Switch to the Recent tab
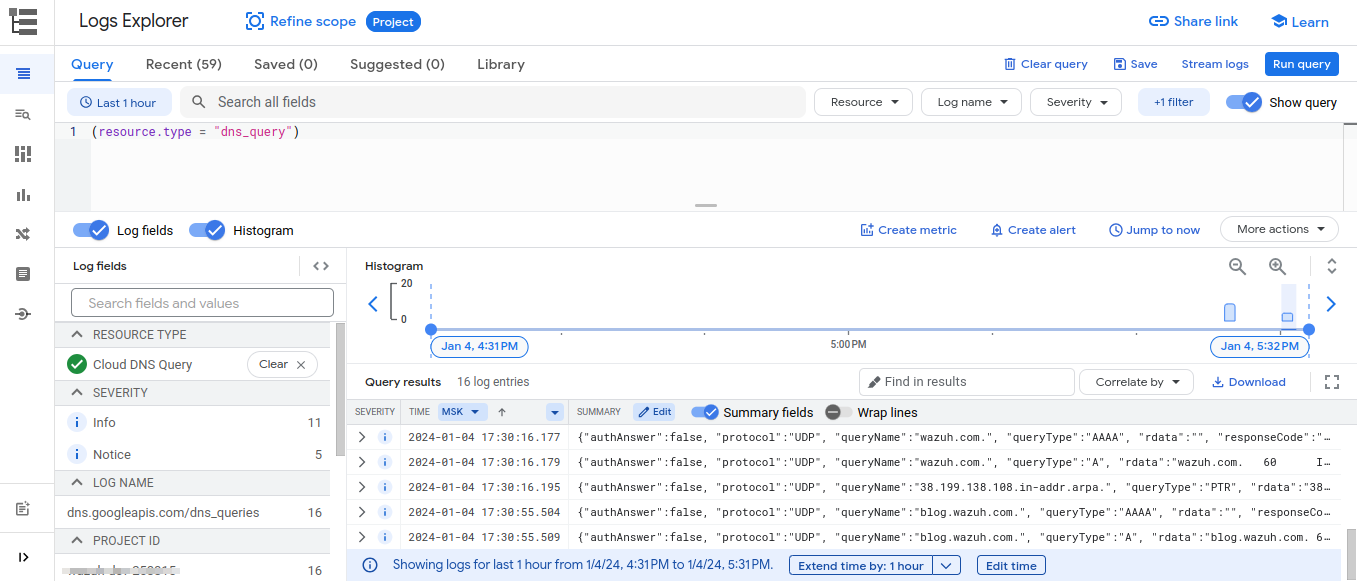The width and height of the screenshot is (1357, 581). click(183, 64)
